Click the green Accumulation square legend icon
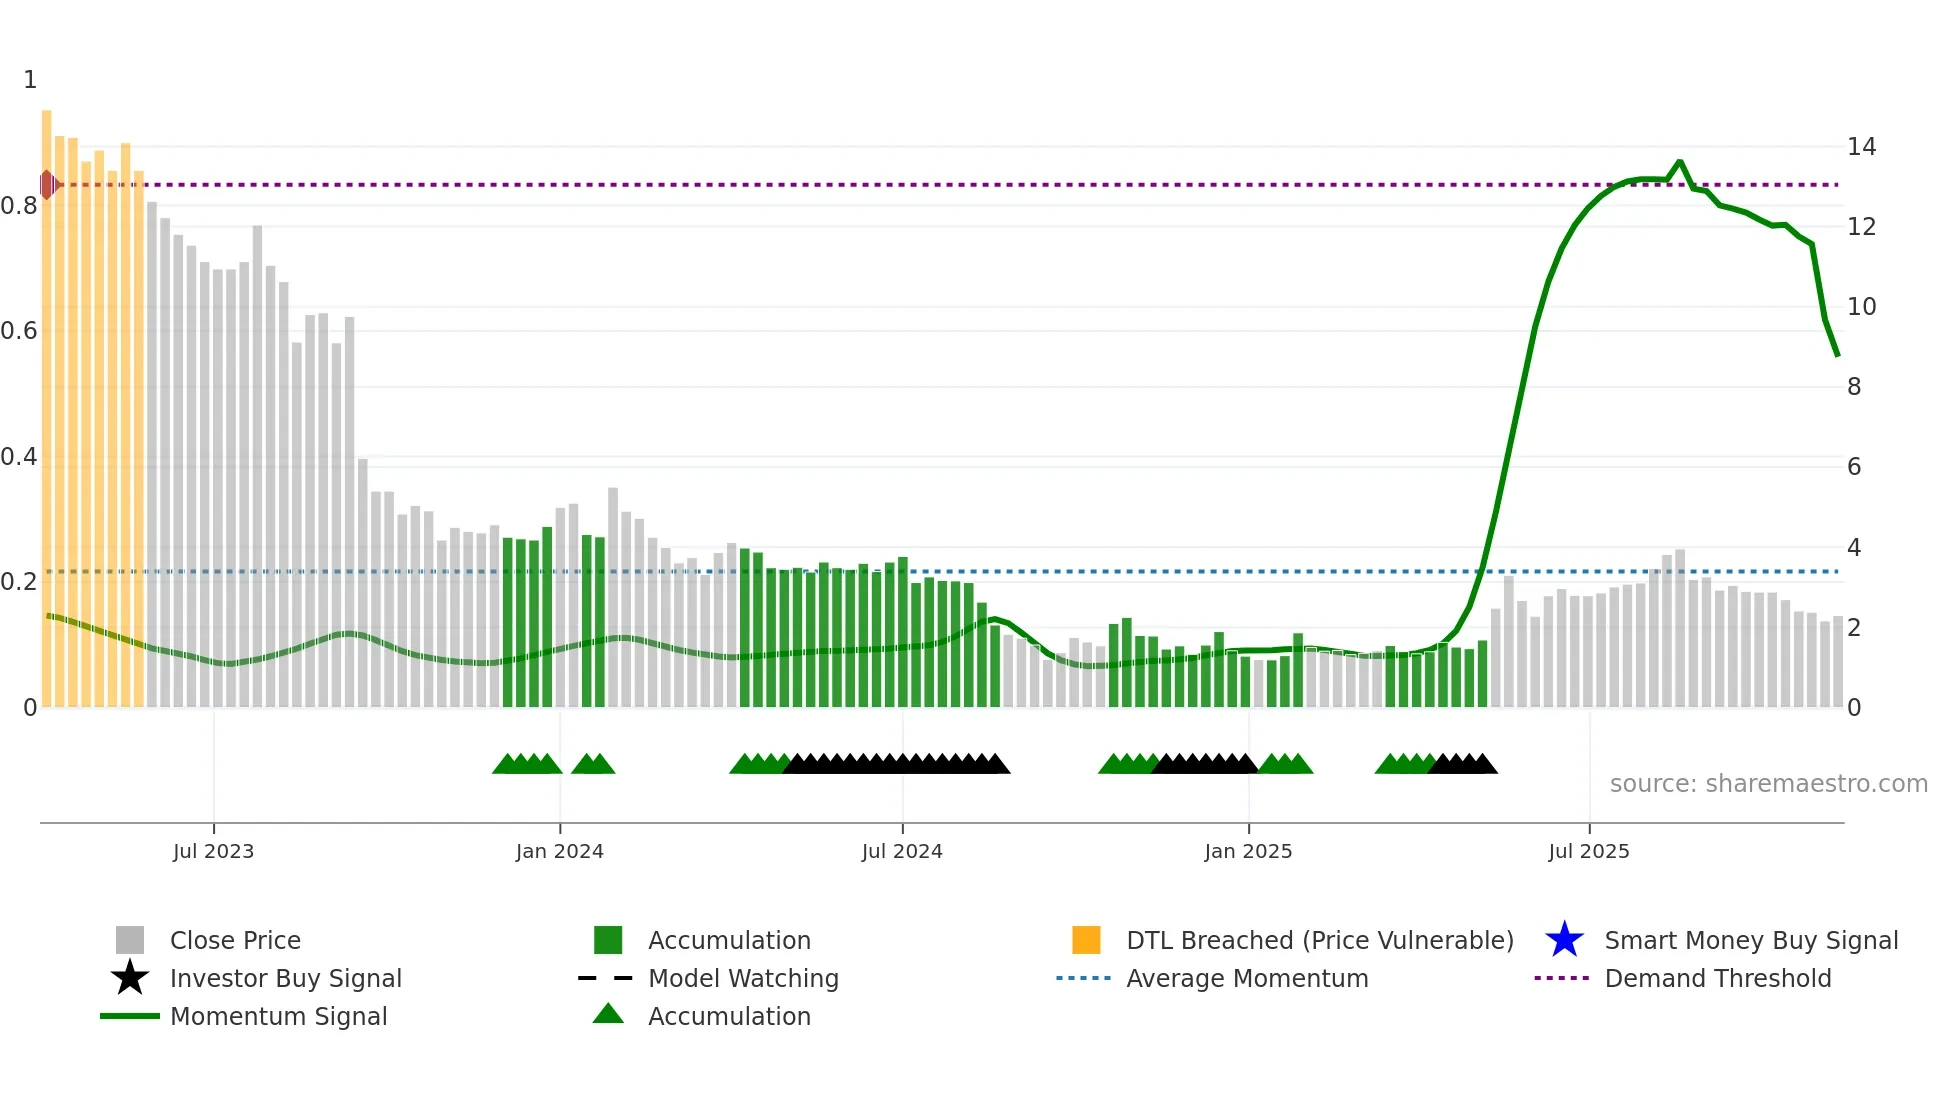Viewport: 1960px width, 1102px height. [608, 940]
